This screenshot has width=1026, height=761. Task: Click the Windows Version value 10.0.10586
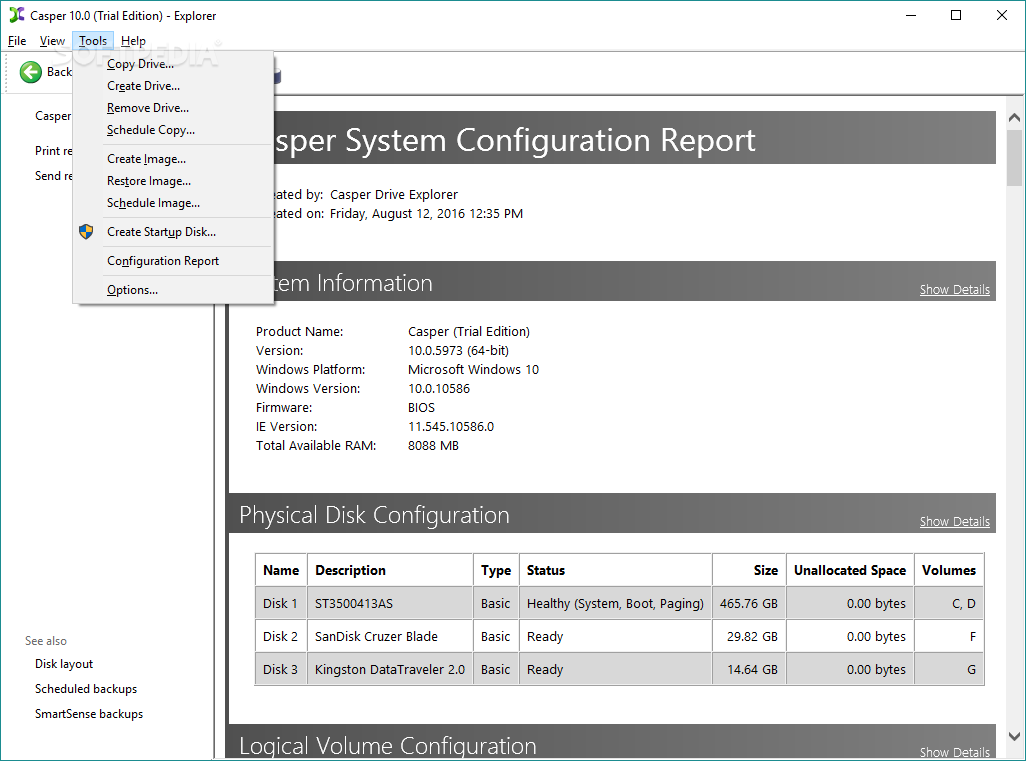click(438, 388)
